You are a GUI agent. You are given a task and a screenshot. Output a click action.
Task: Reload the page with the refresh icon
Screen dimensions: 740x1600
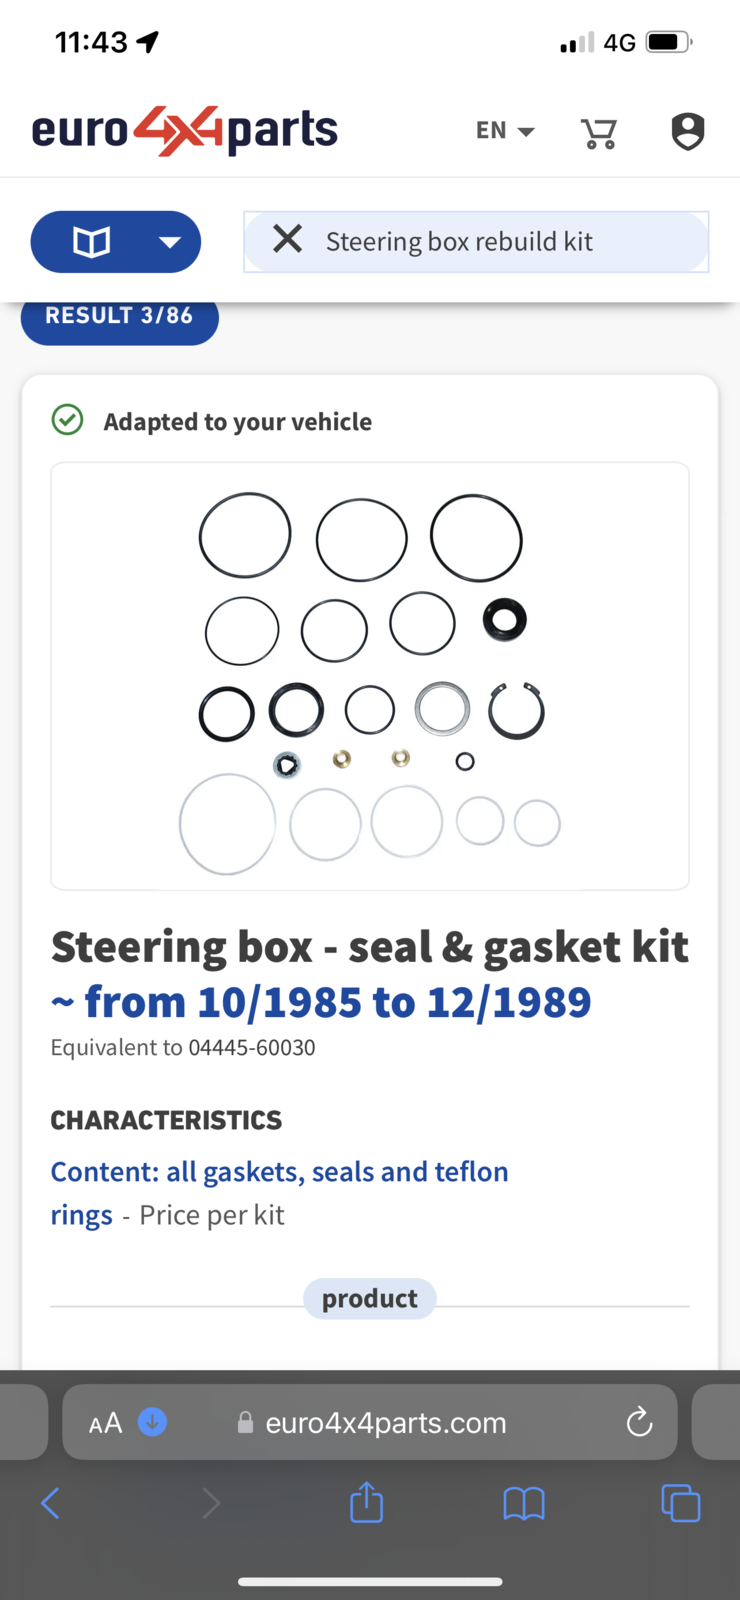point(639,1422)
